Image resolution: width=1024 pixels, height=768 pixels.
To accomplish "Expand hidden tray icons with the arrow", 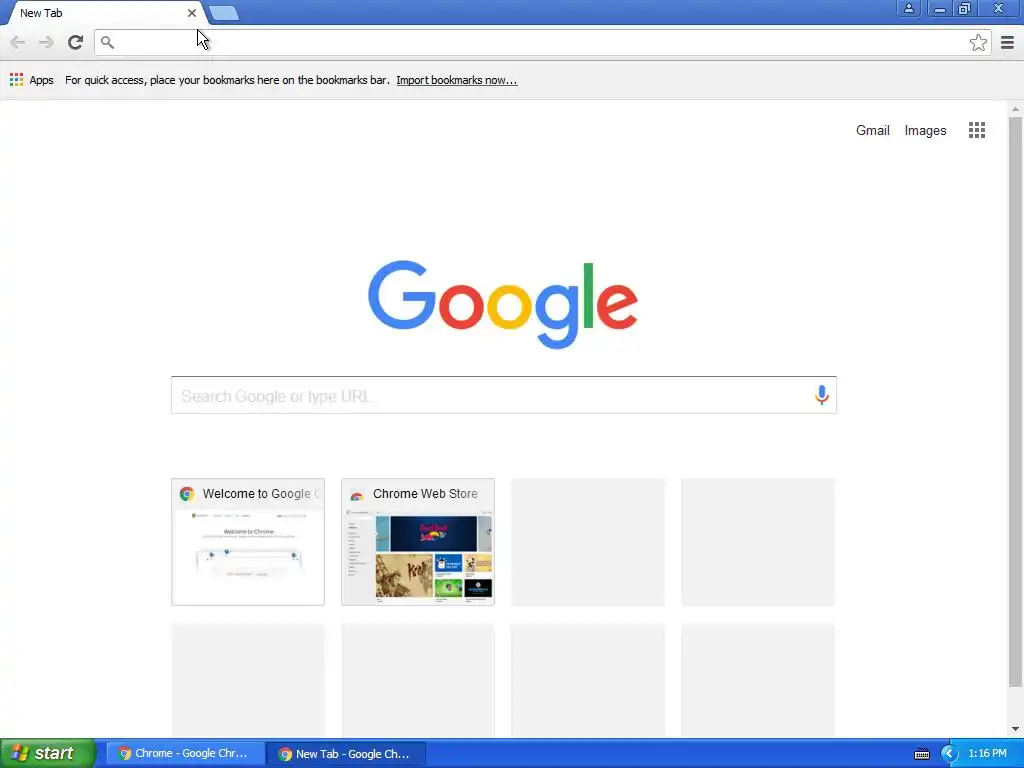I will coord(948,754).
